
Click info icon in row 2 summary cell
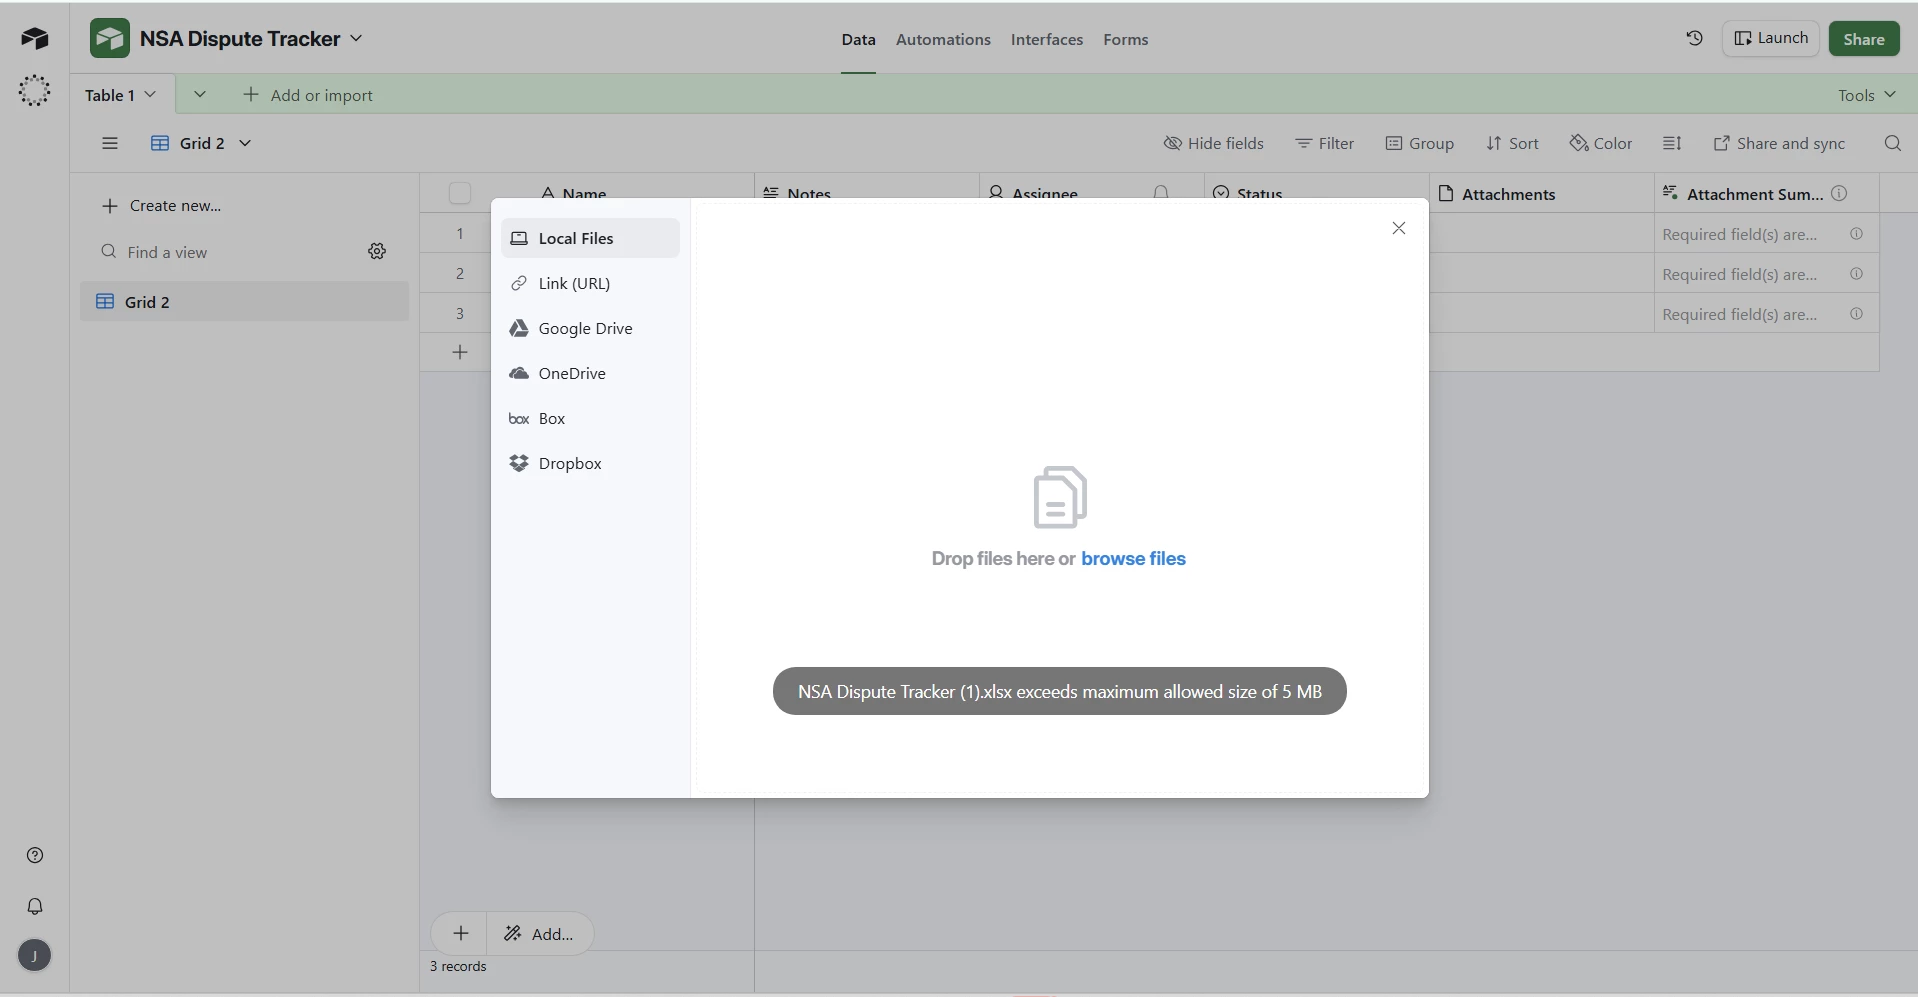point(1856,274)
